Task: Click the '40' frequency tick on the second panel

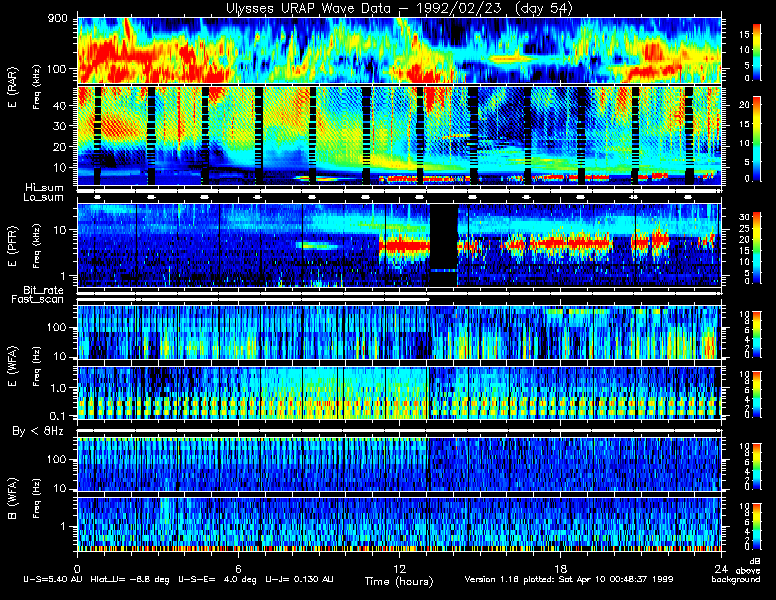Action: (59, 105)
